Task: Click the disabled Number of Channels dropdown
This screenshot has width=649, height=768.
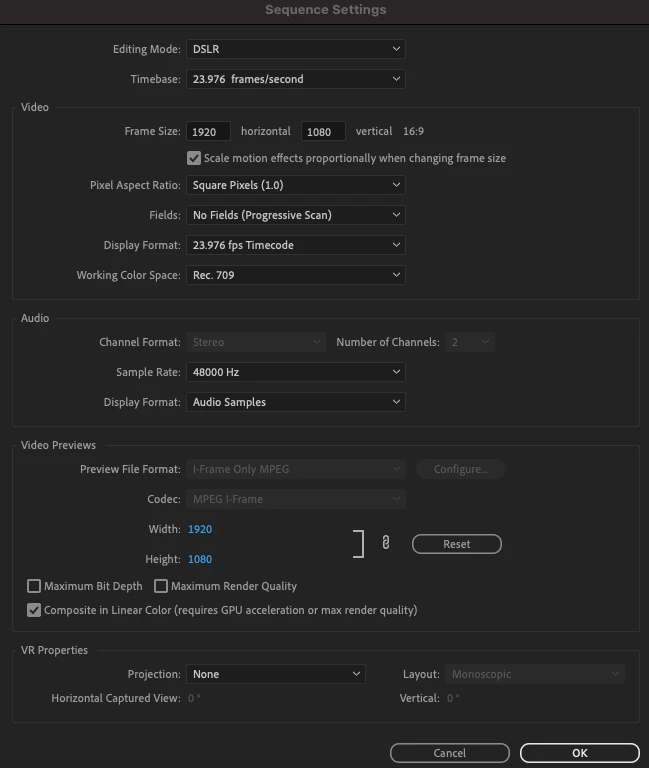Action: (x=470, y=342)
